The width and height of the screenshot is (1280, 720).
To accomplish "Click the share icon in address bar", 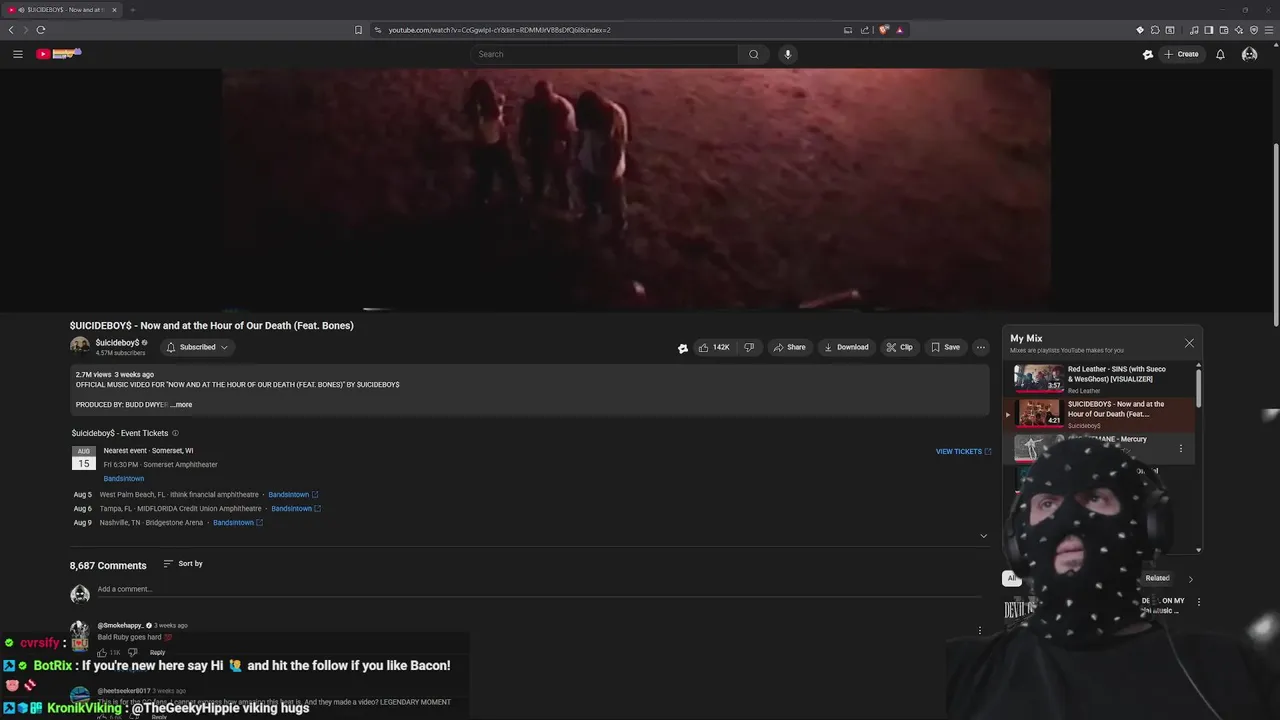I will [865, 30].
